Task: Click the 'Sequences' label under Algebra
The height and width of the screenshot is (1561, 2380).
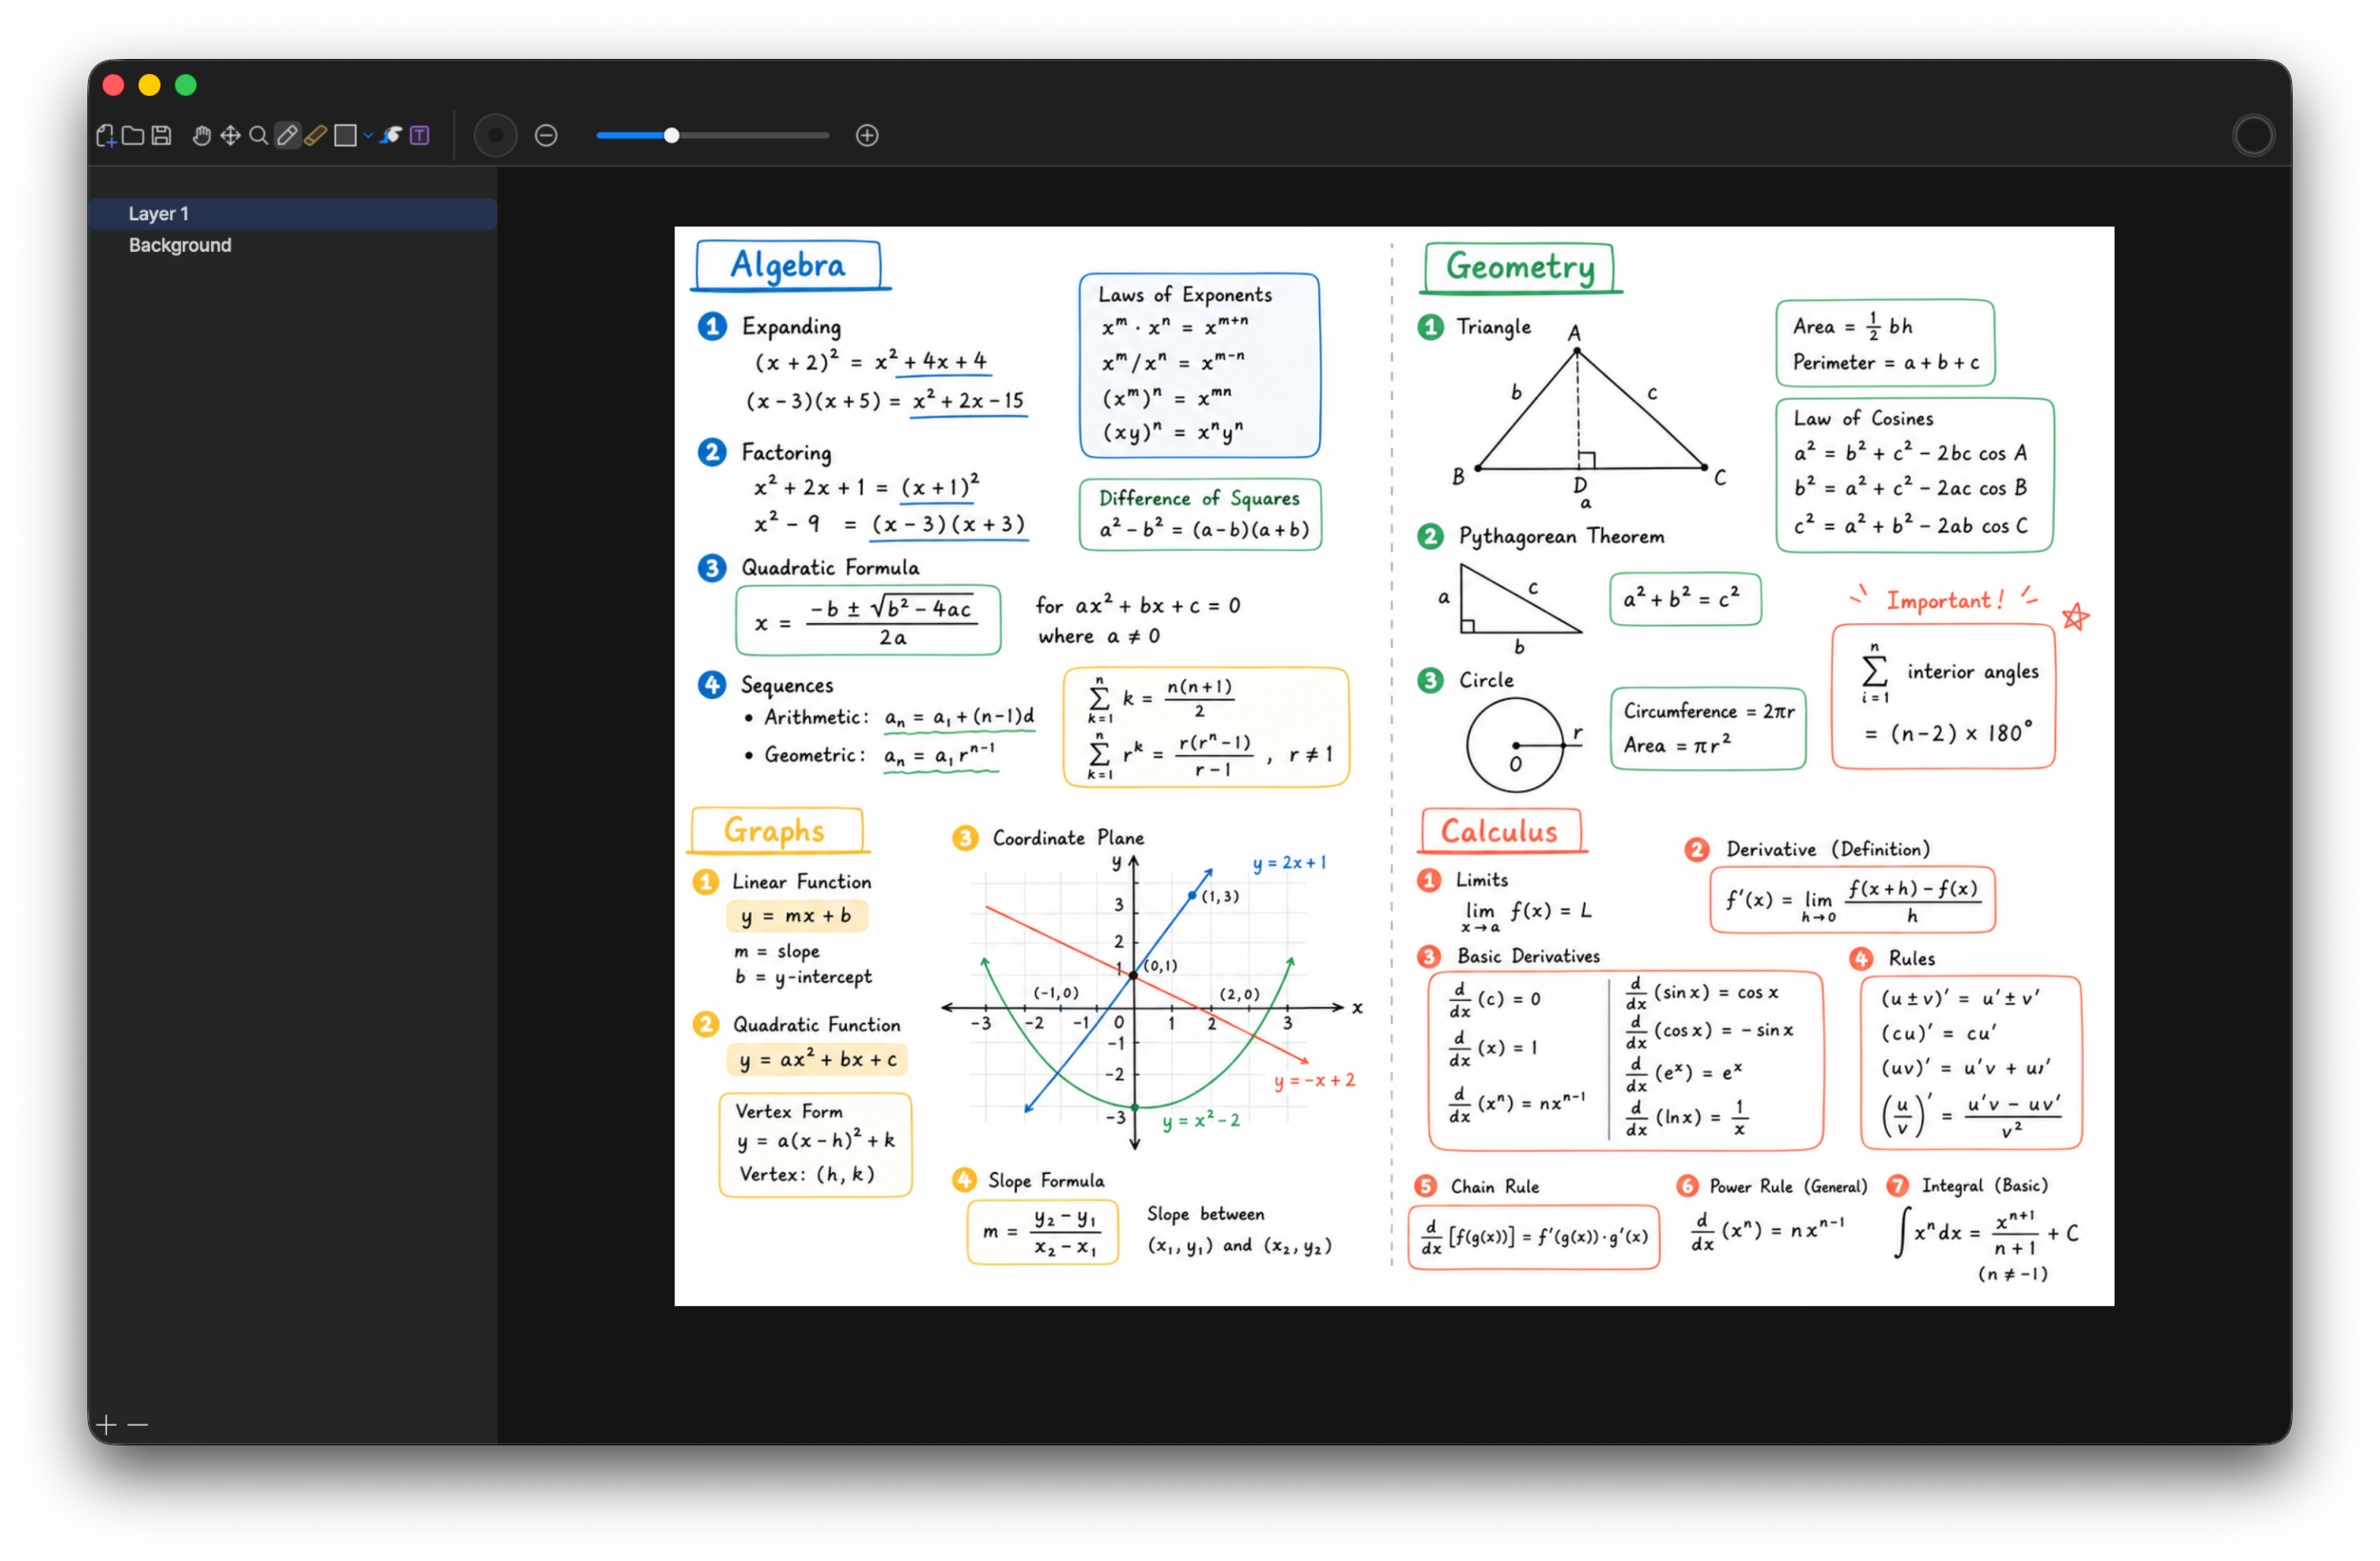Action: [787, 686]
